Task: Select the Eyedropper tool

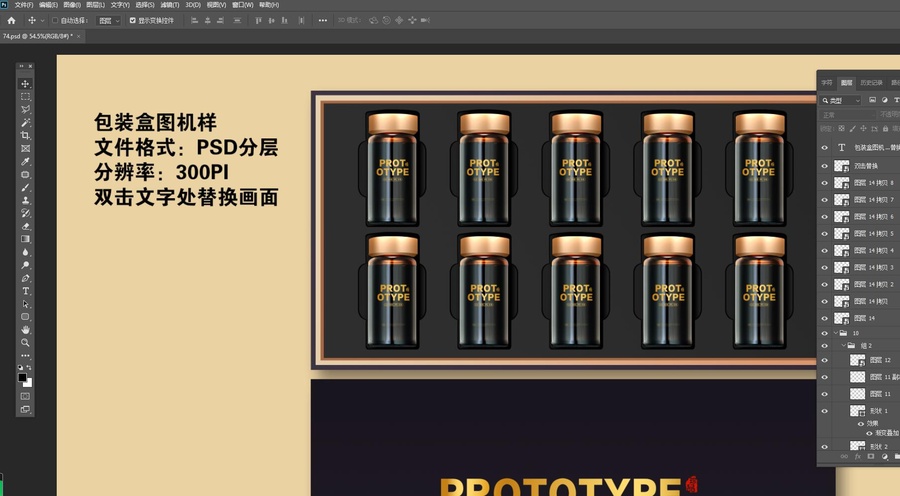Action: click(25, 162)
